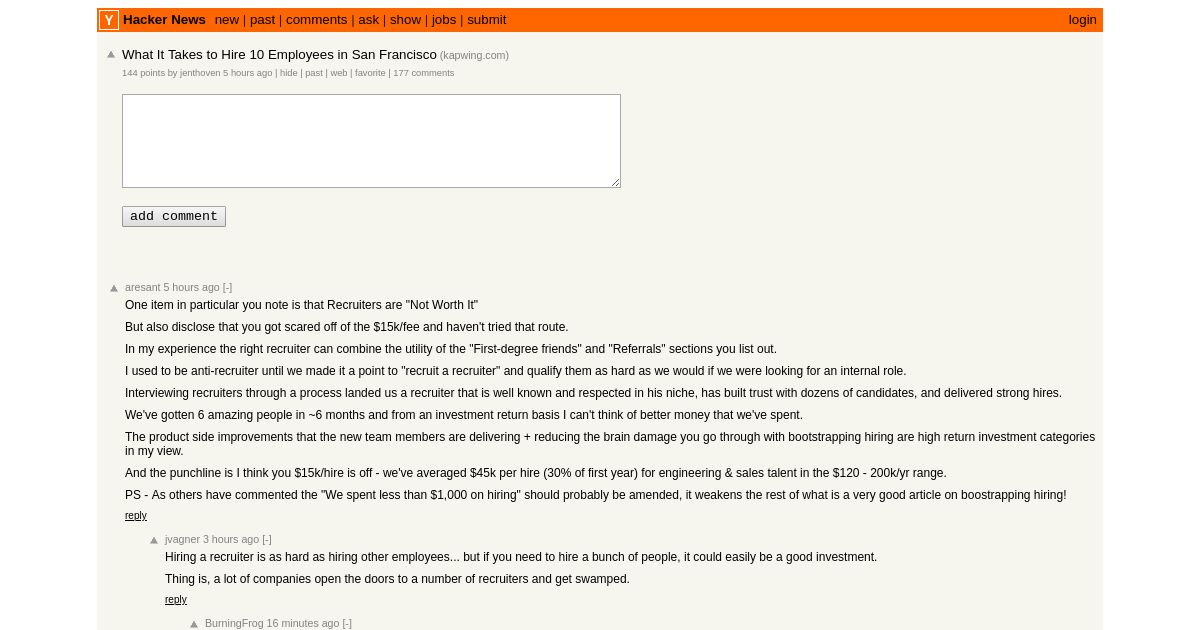This screenshot has width=1200, height=630.
Task: Collapse aresant's comment thread
Action: pos(227,287)
